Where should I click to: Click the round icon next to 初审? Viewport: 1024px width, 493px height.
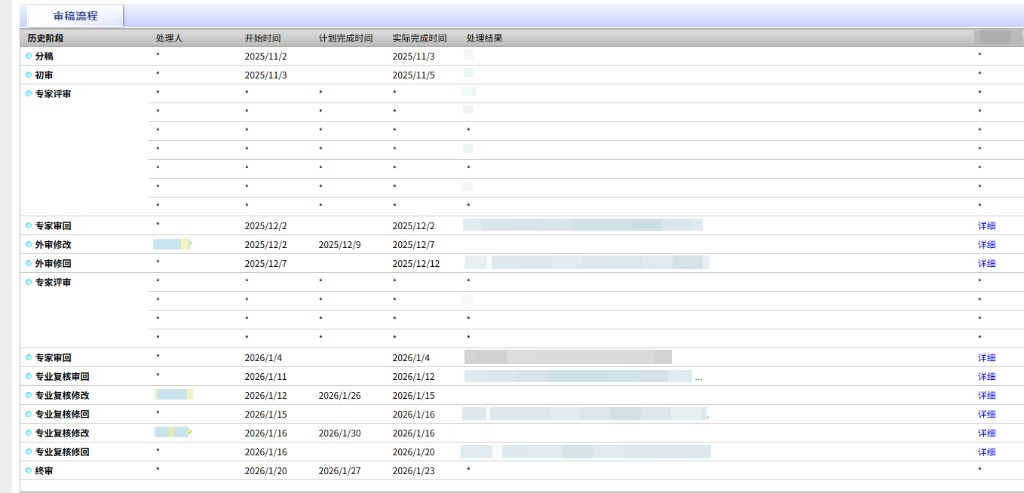29,75
